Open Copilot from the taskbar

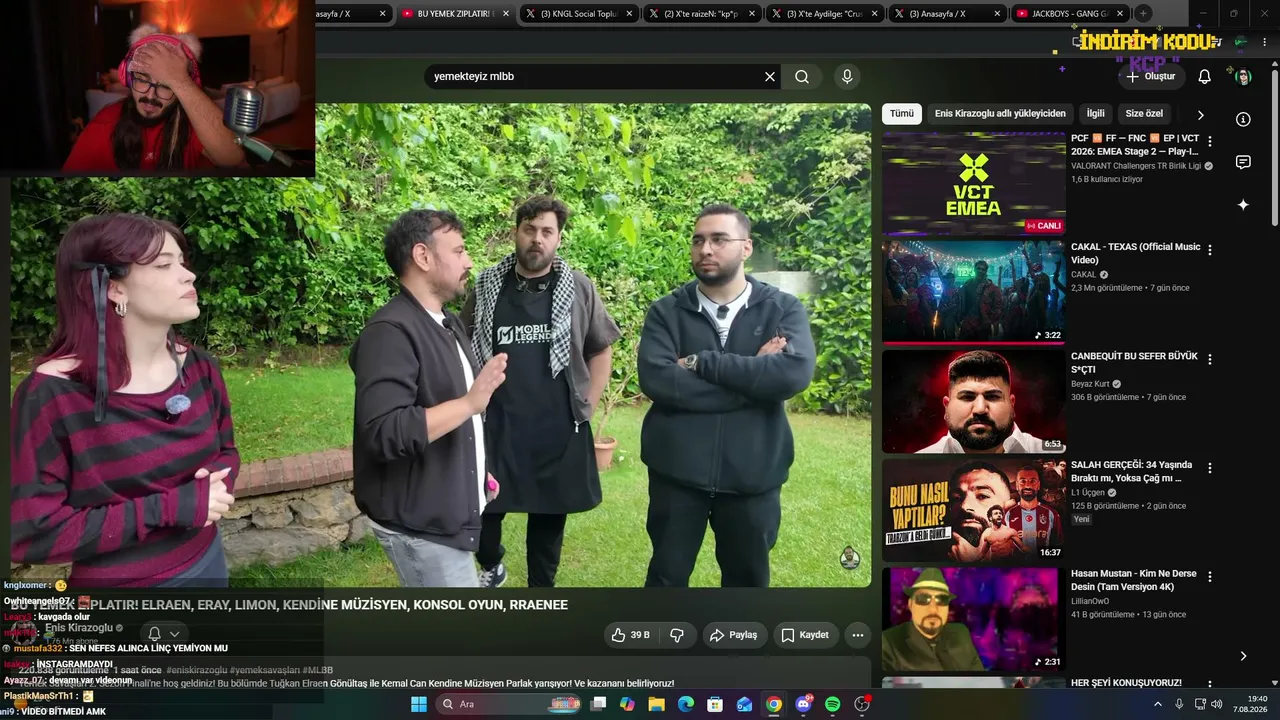627,704
